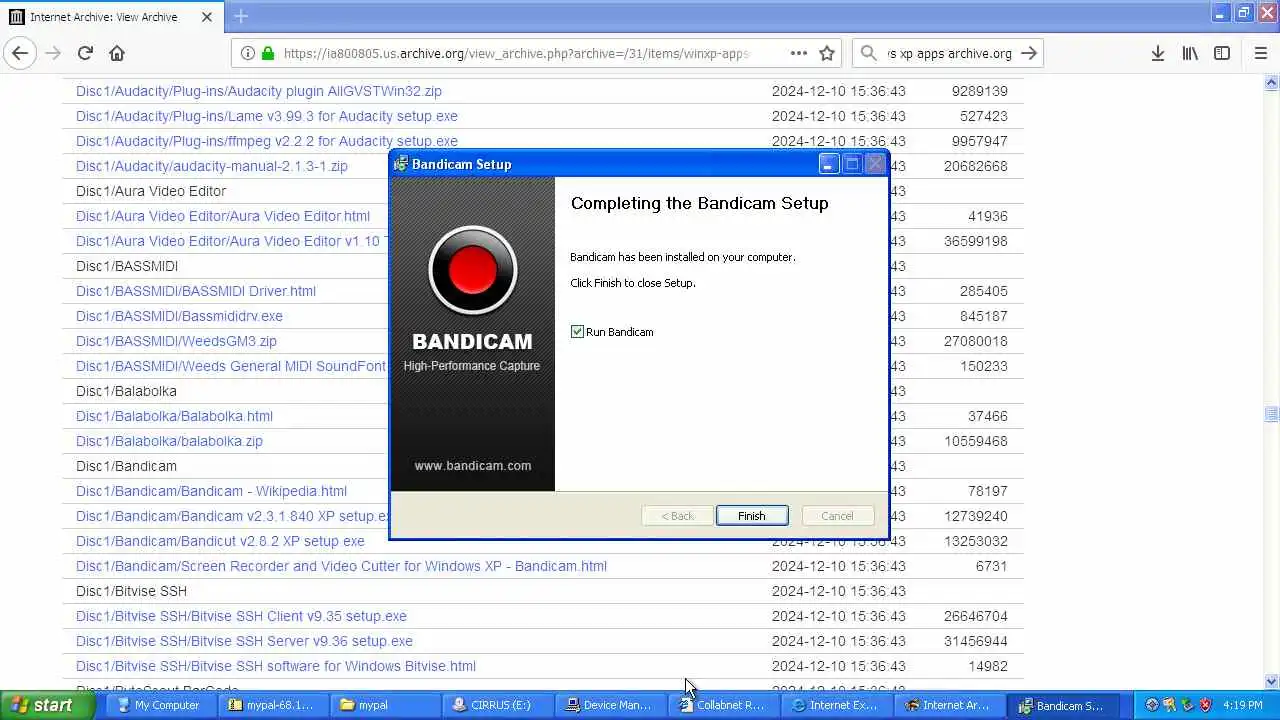
Task: Click the Disc1/Aura Video Editor folder text
Action: click(x=151, y=191)
